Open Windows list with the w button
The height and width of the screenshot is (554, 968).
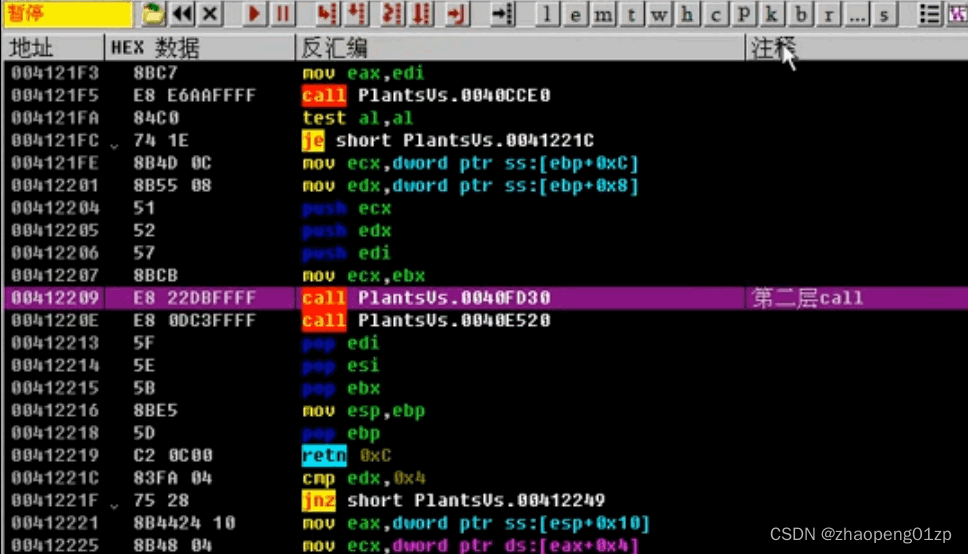pyautogui.click(x=659, y=14)
